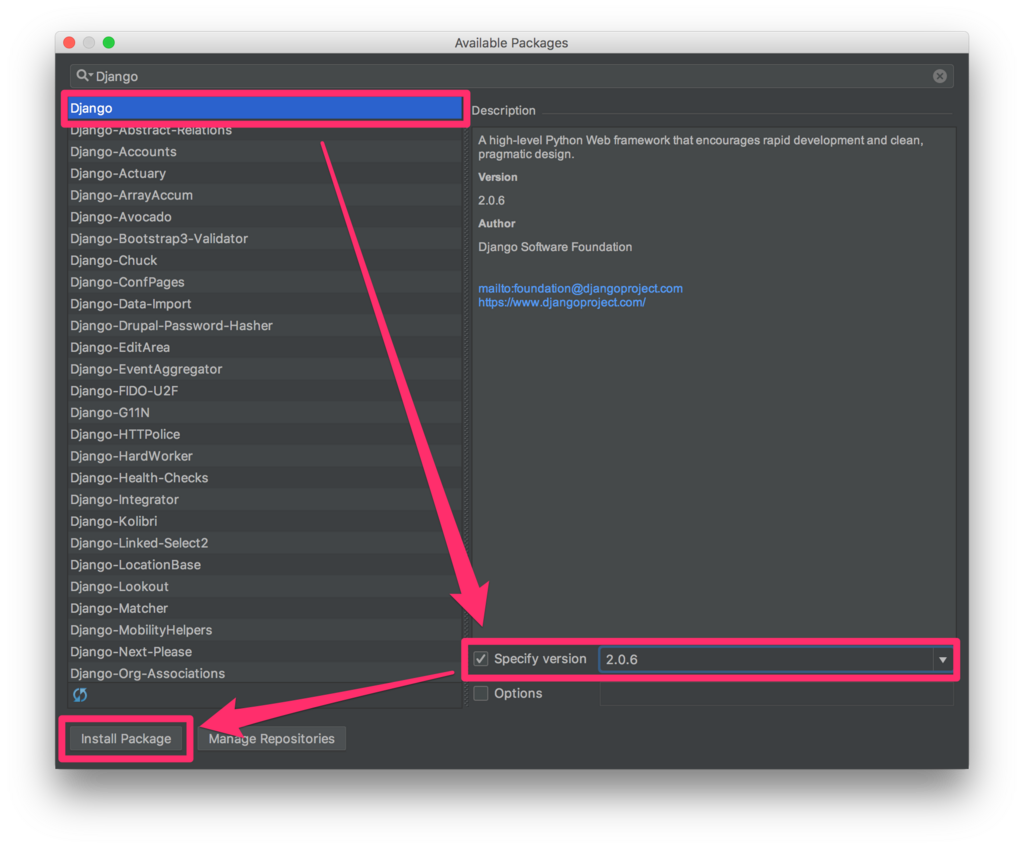Select Django-Abstract-Relations in the list
The image size is (1024, 848).
(x=264, y=130)
